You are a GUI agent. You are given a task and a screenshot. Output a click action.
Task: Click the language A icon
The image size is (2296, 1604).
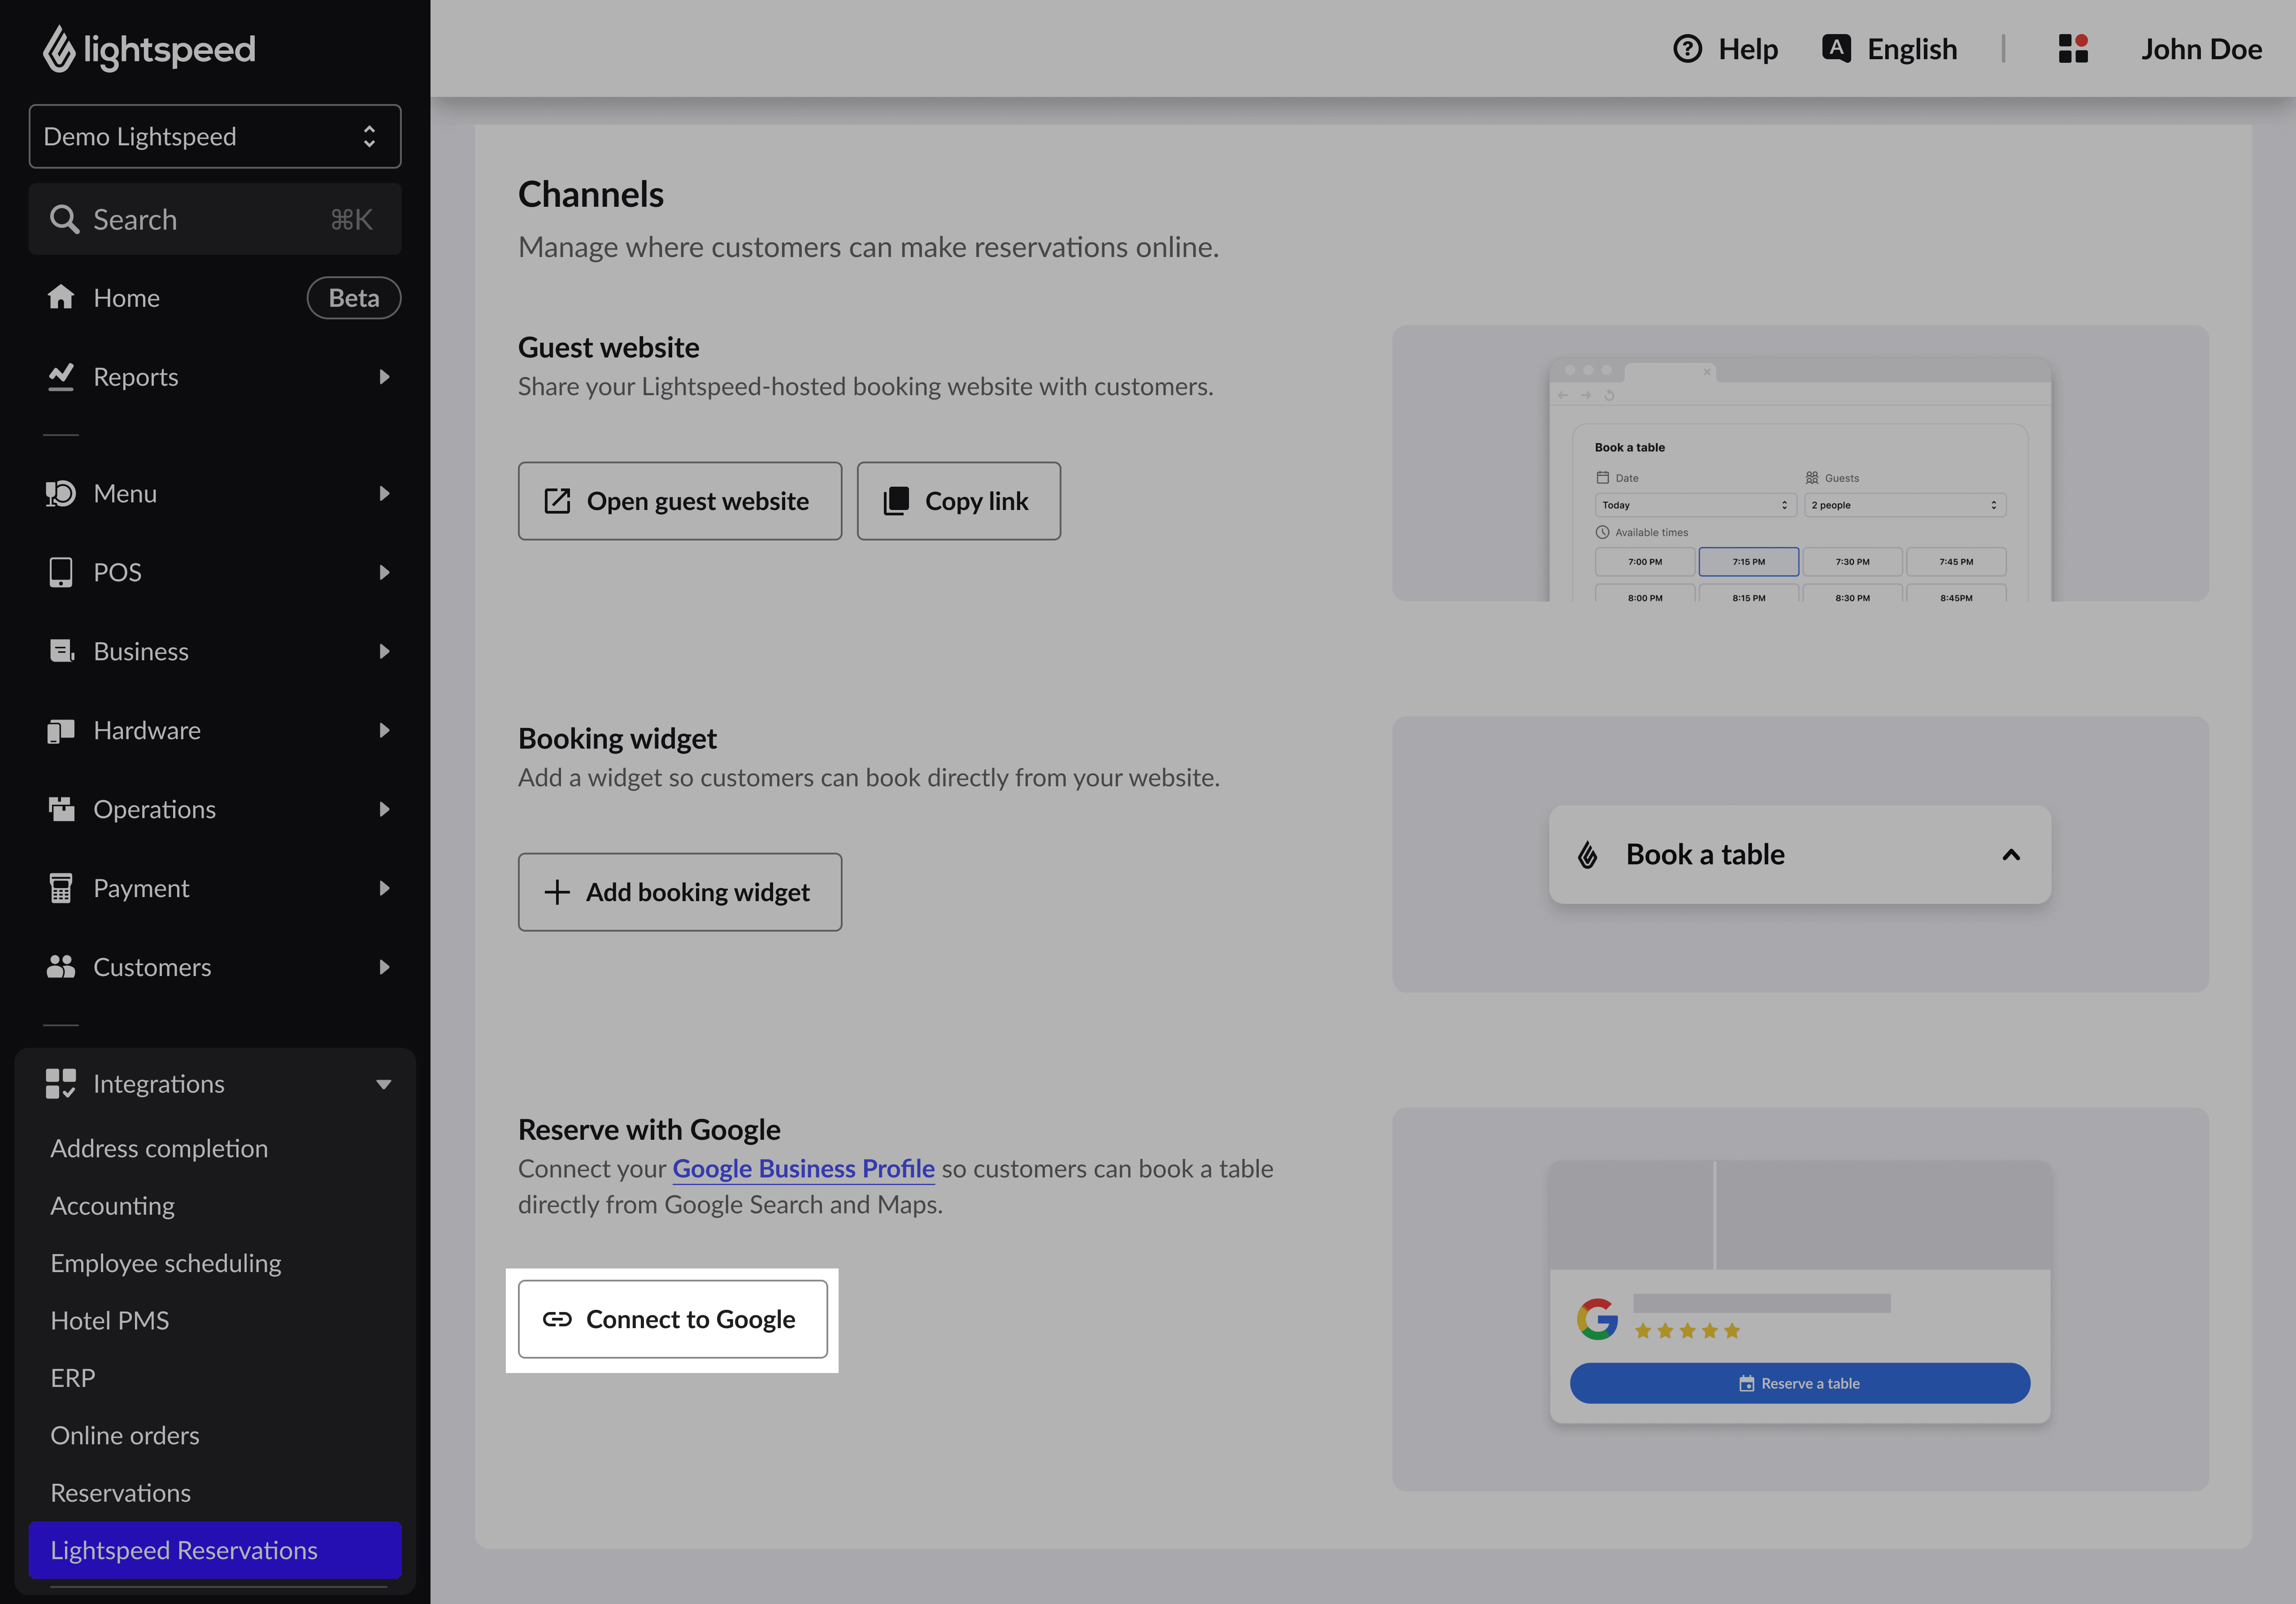1836,48
